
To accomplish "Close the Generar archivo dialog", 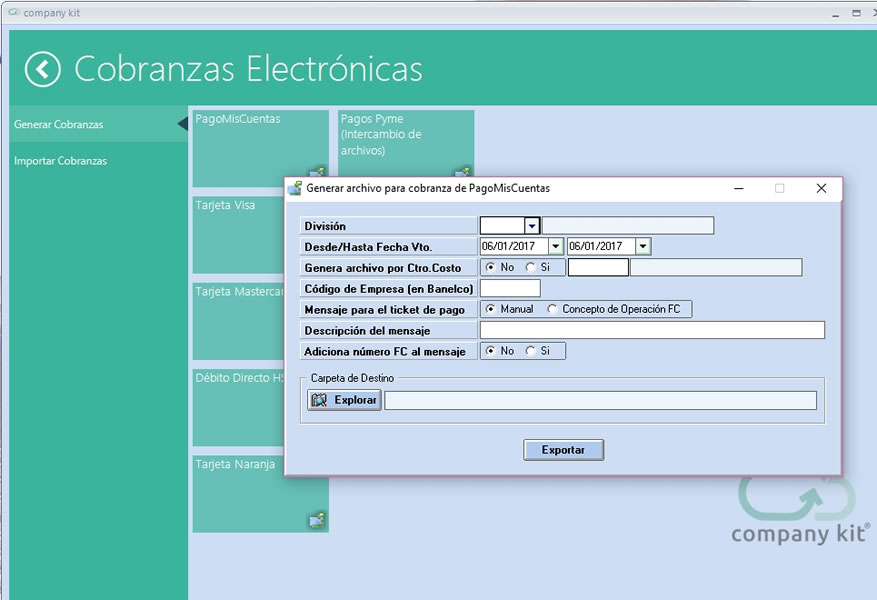I will [x=821, y=188].
